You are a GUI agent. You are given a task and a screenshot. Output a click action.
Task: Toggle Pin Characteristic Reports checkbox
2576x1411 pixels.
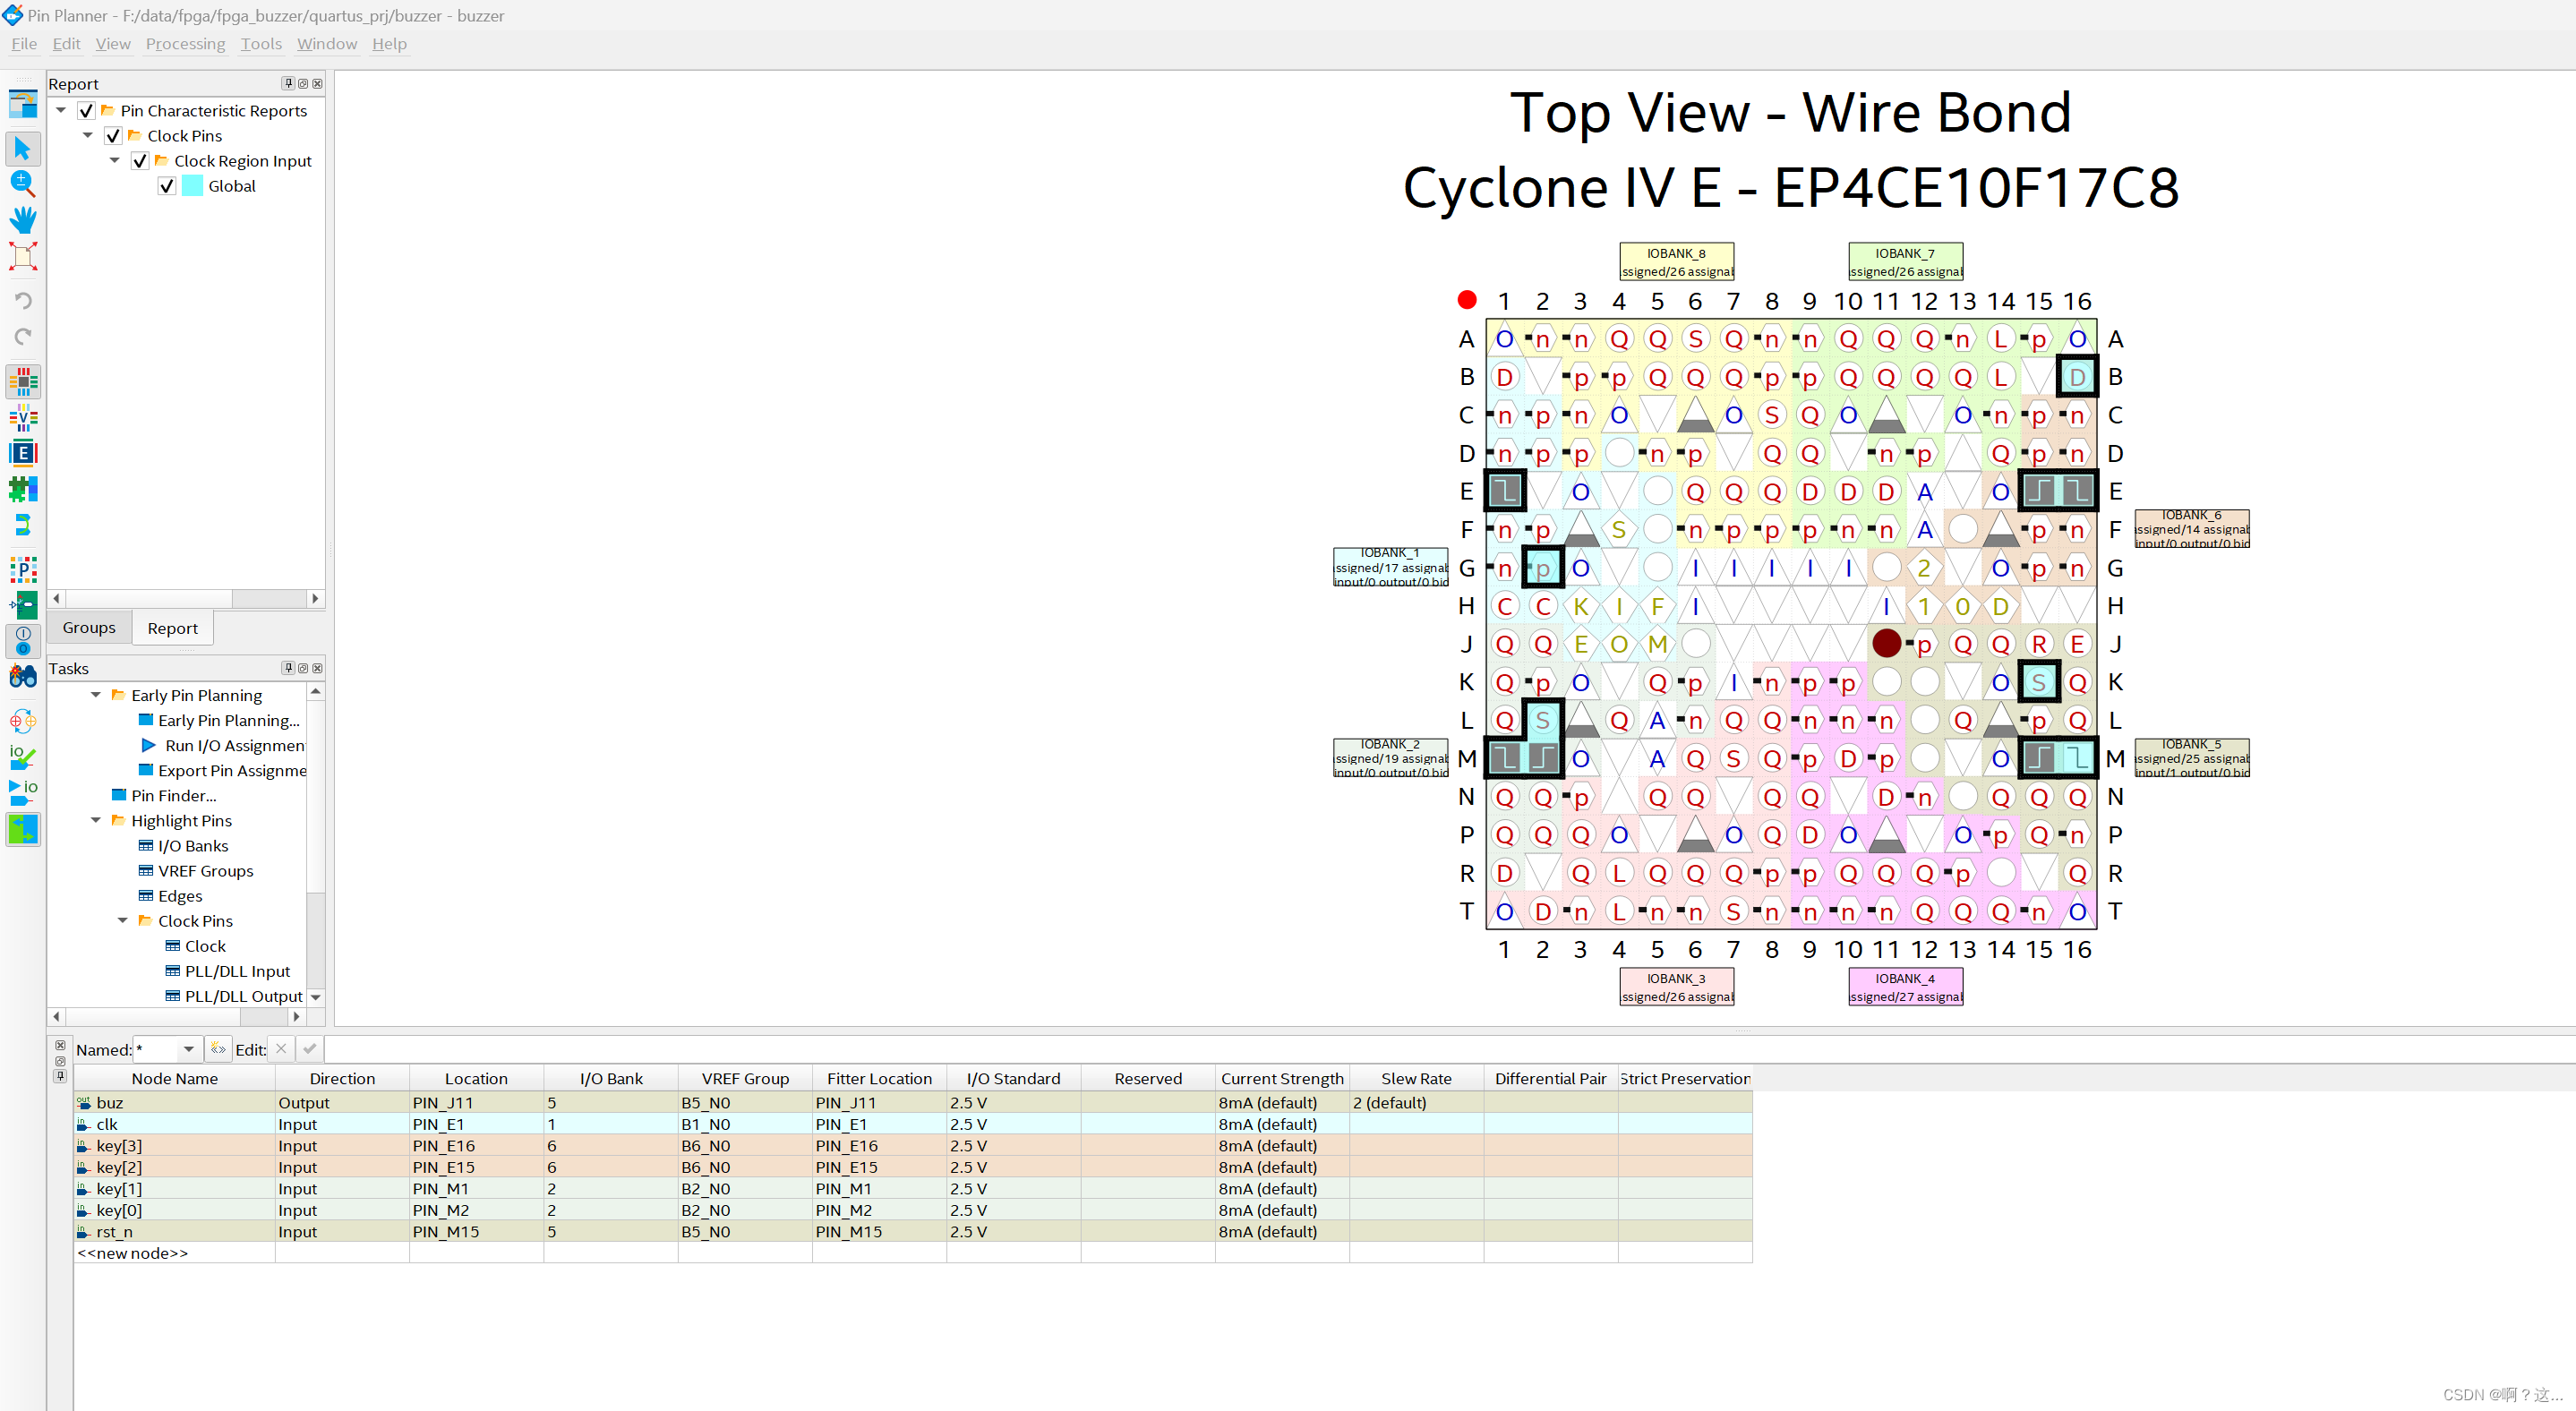coord(86,110)
